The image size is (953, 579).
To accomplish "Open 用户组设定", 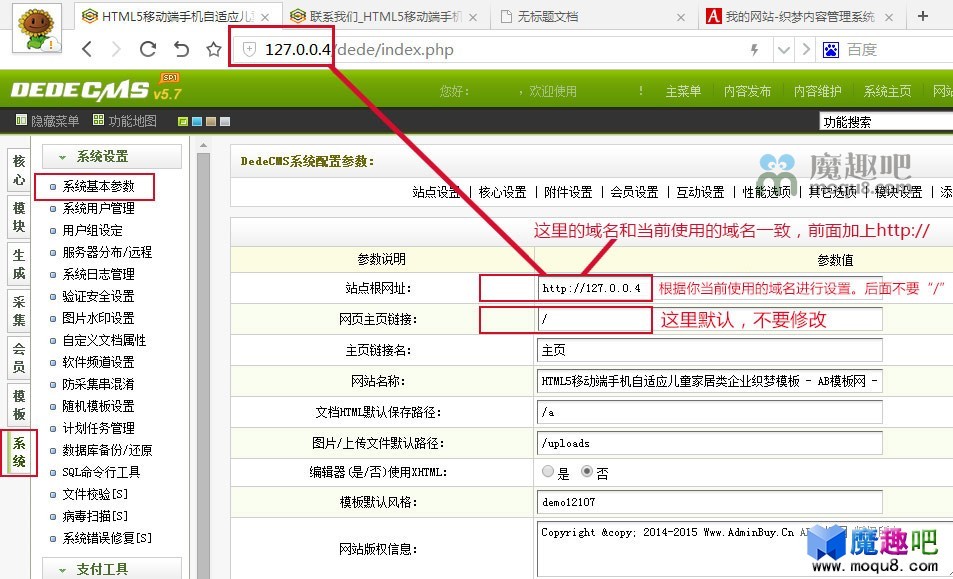I will tap(92, 230).
